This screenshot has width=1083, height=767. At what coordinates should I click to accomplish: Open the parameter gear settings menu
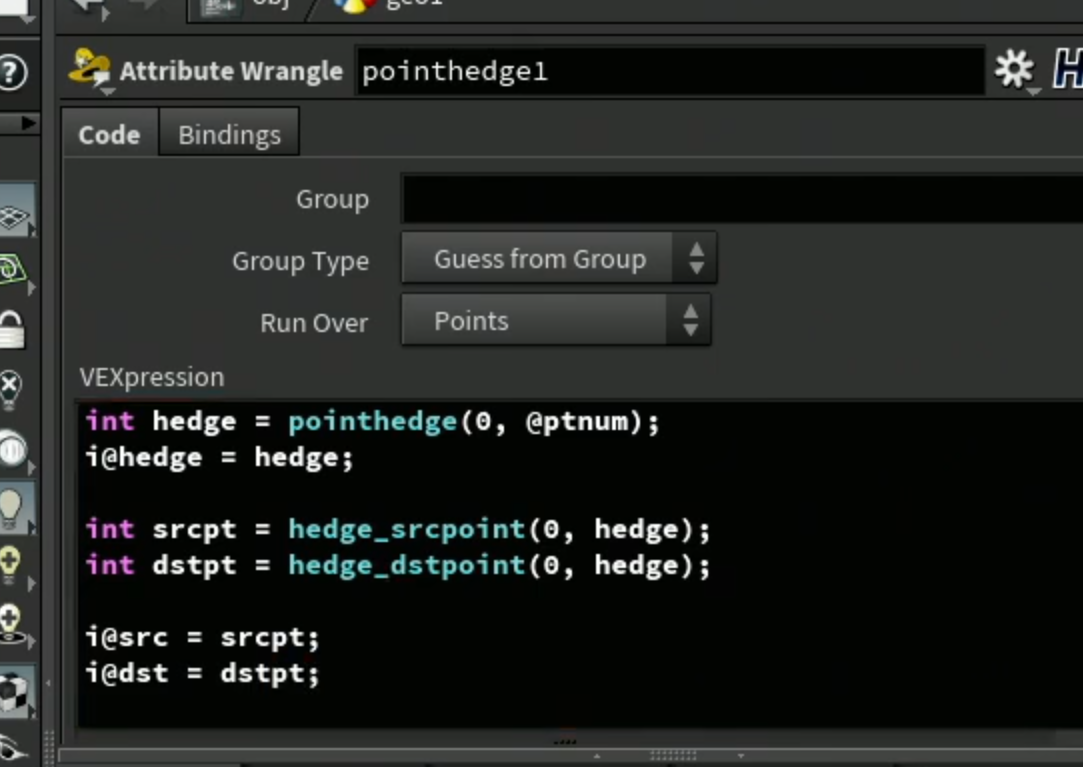click(1014, 69)
